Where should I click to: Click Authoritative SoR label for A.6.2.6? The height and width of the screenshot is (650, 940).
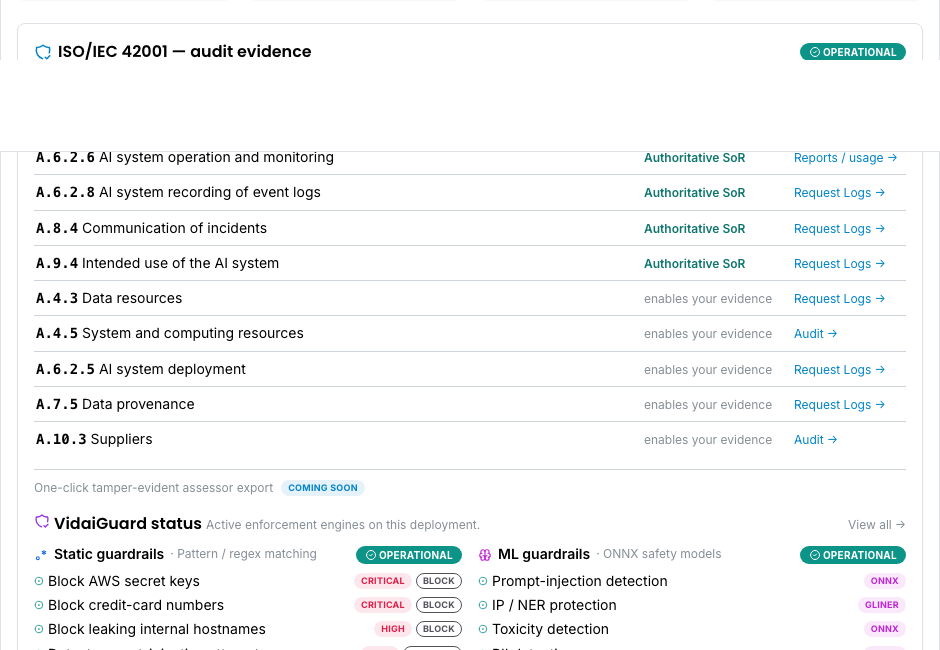click(x=694, y=158)
